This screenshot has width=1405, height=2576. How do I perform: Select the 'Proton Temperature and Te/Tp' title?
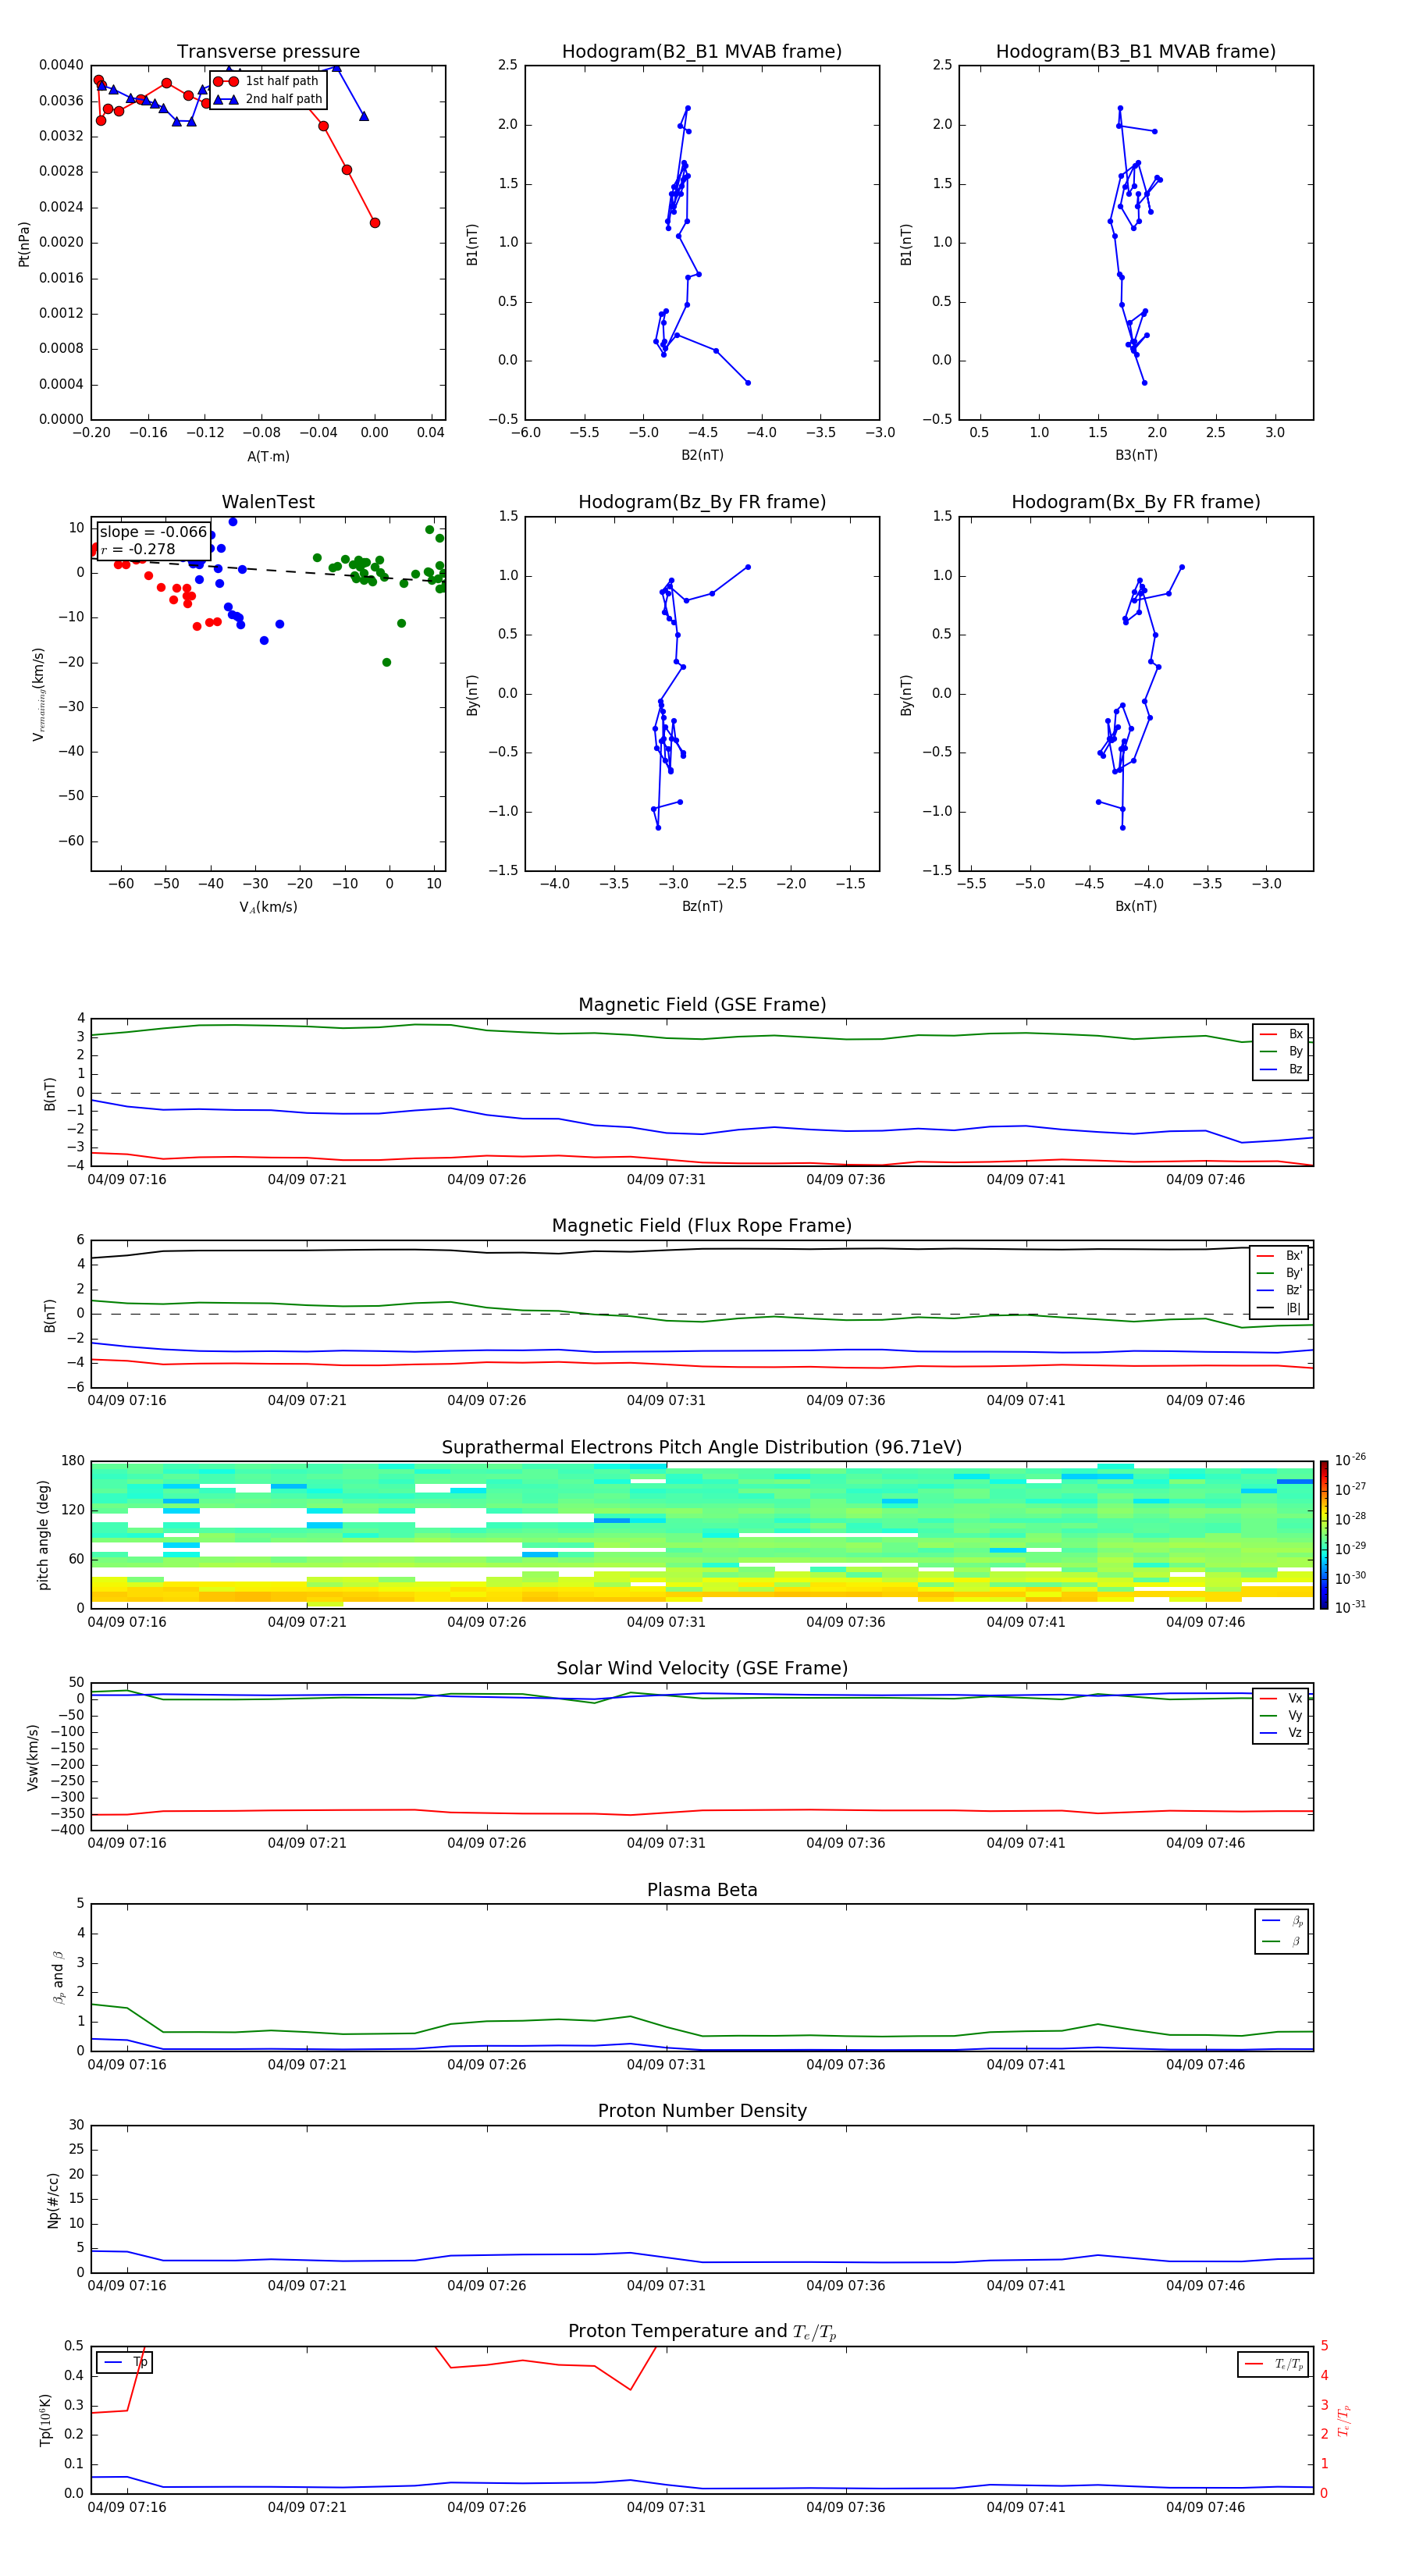coord(702,2332)
